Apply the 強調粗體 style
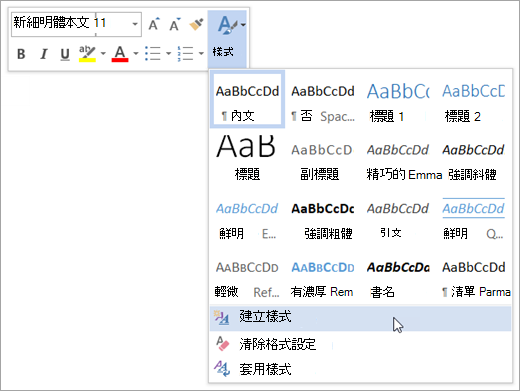Viewport: 520px width, 391px height. [323, 221]
